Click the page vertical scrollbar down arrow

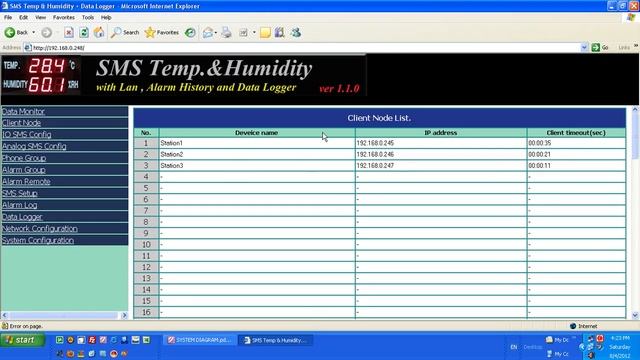point(635,315)
